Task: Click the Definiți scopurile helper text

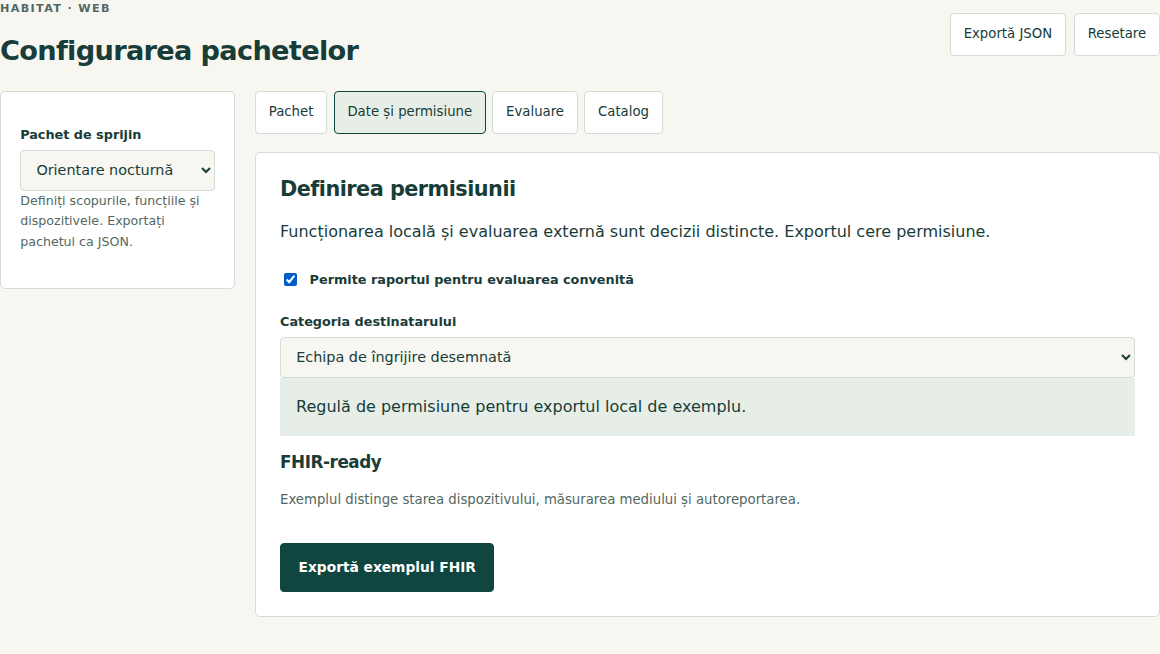Action: tap(109, 221)
